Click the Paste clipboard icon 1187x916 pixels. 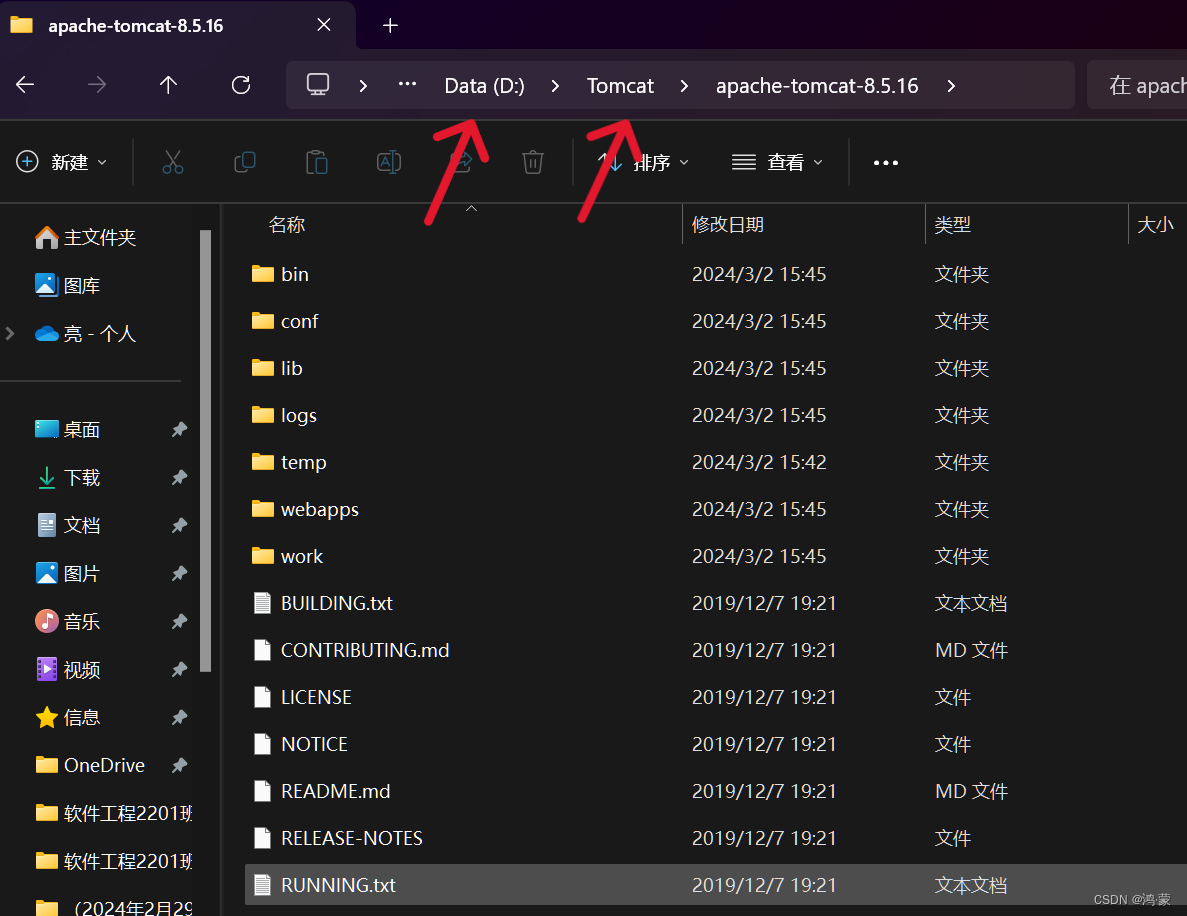coord(316,162)
